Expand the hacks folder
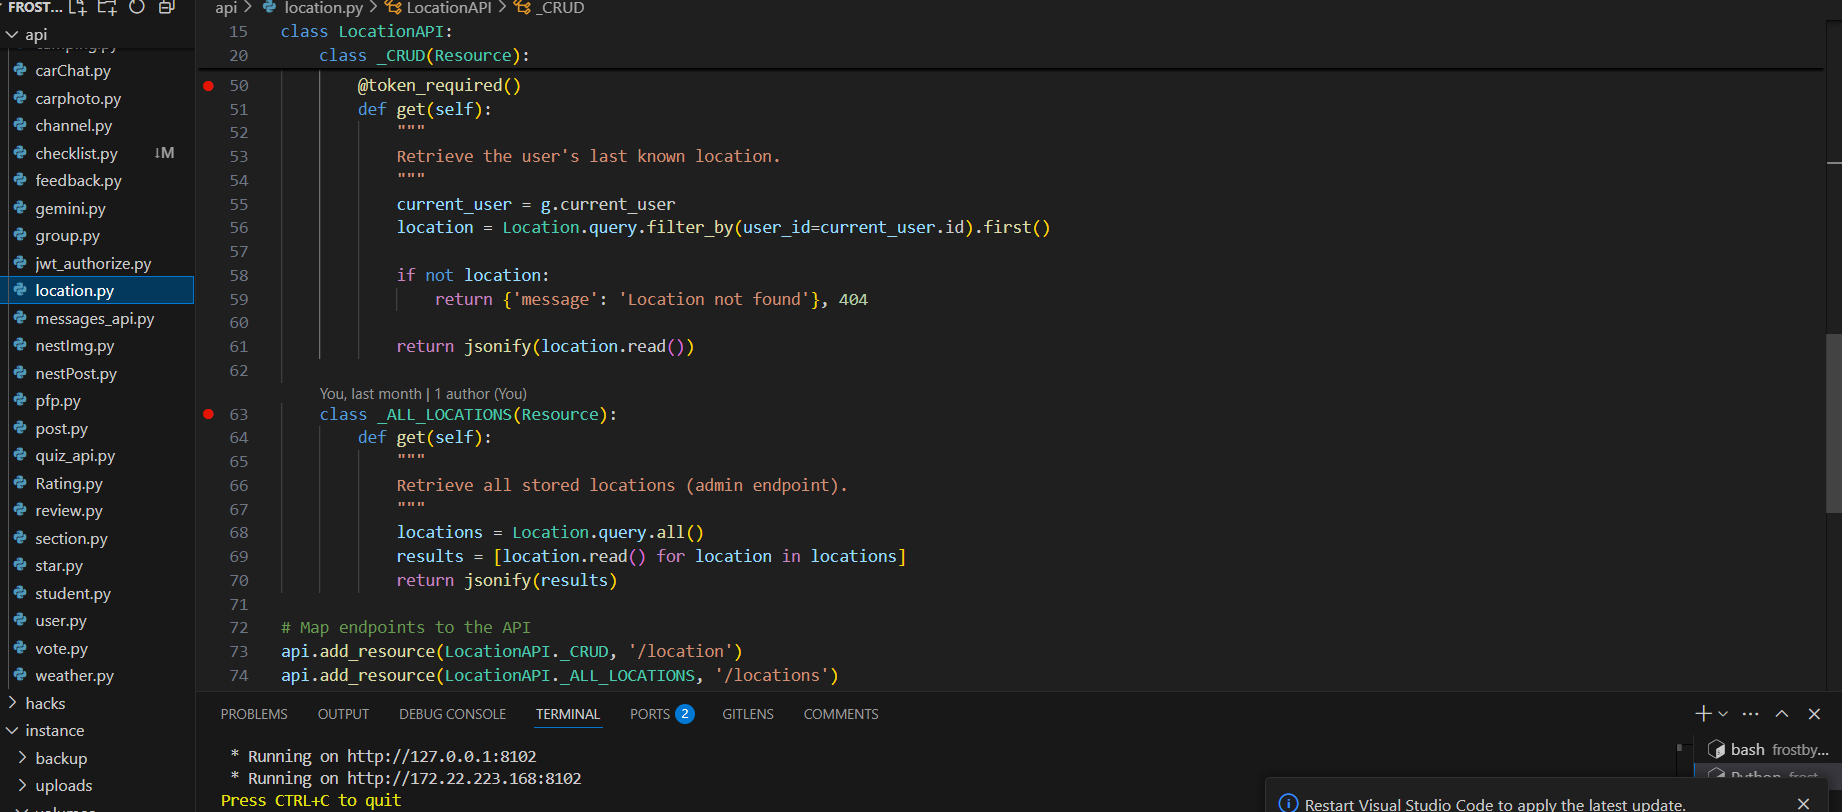1842x812 pixels. click(97, 703)
